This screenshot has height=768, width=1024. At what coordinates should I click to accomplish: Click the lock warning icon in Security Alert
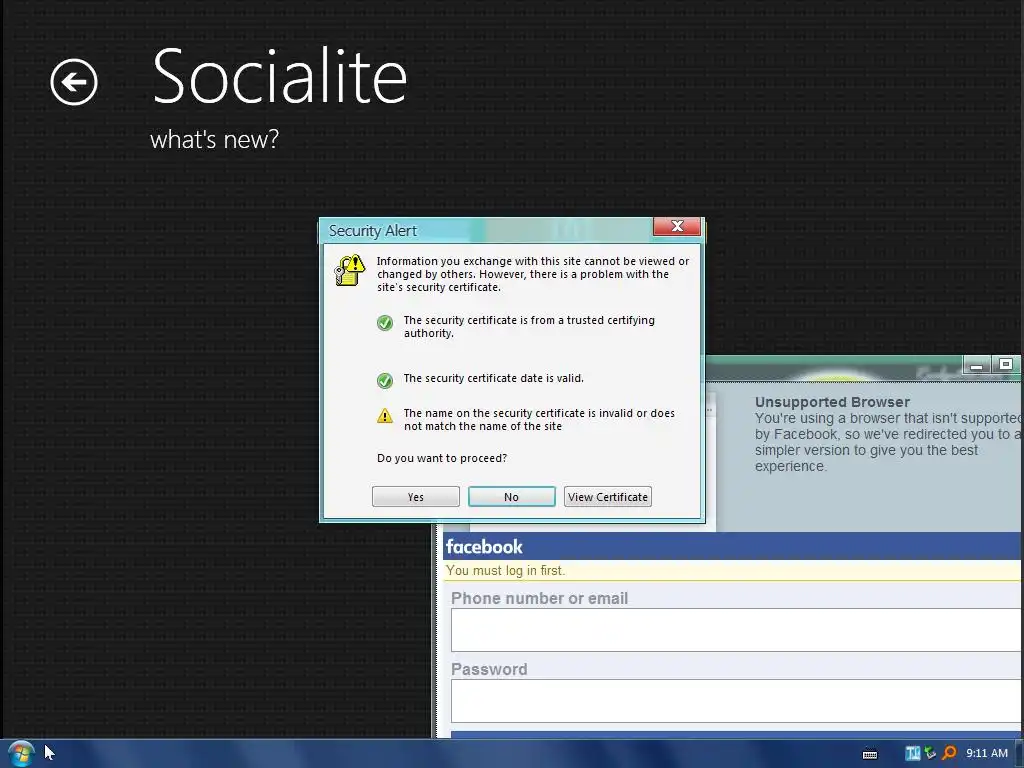[x=349, y=270]
